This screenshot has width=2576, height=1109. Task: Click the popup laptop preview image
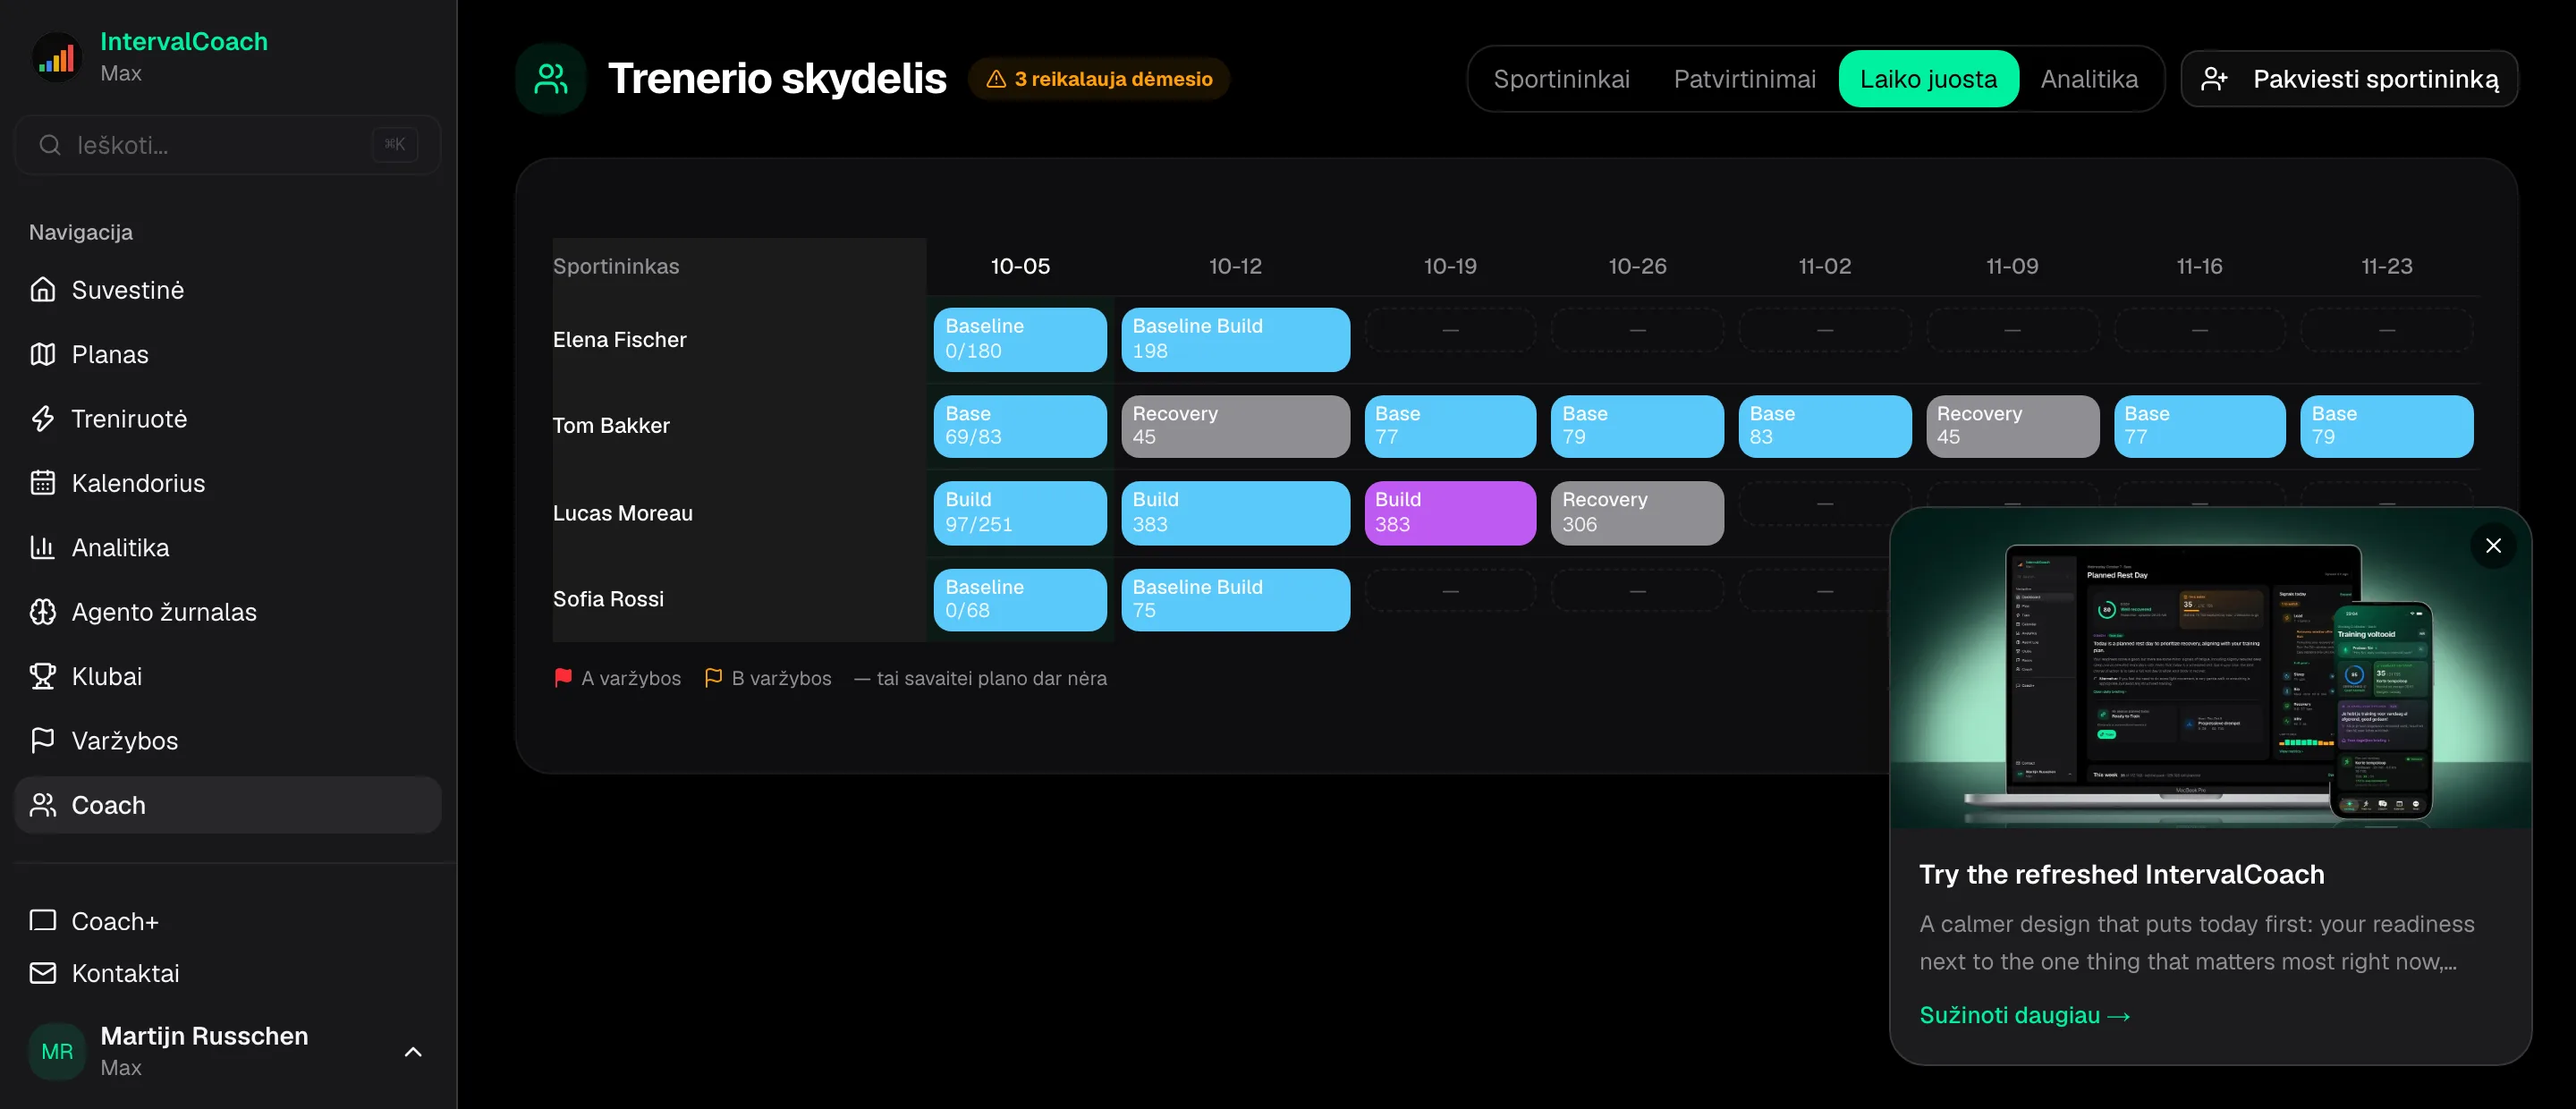click(x=2210, y=668)
